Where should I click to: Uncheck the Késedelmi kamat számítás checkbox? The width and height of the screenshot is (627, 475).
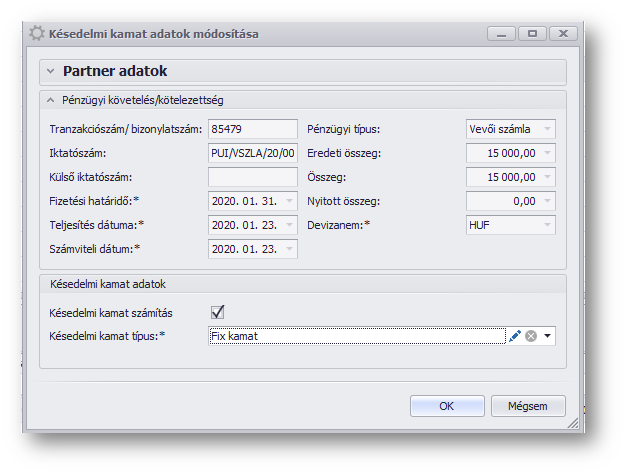[217, 313]
